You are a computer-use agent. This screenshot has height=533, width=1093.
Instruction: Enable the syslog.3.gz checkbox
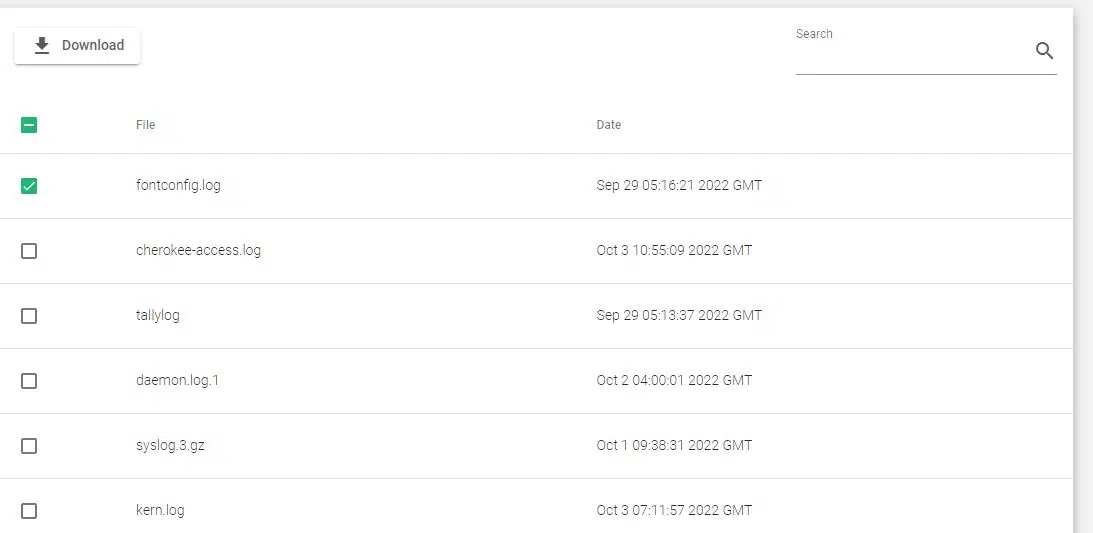point(29,446)
